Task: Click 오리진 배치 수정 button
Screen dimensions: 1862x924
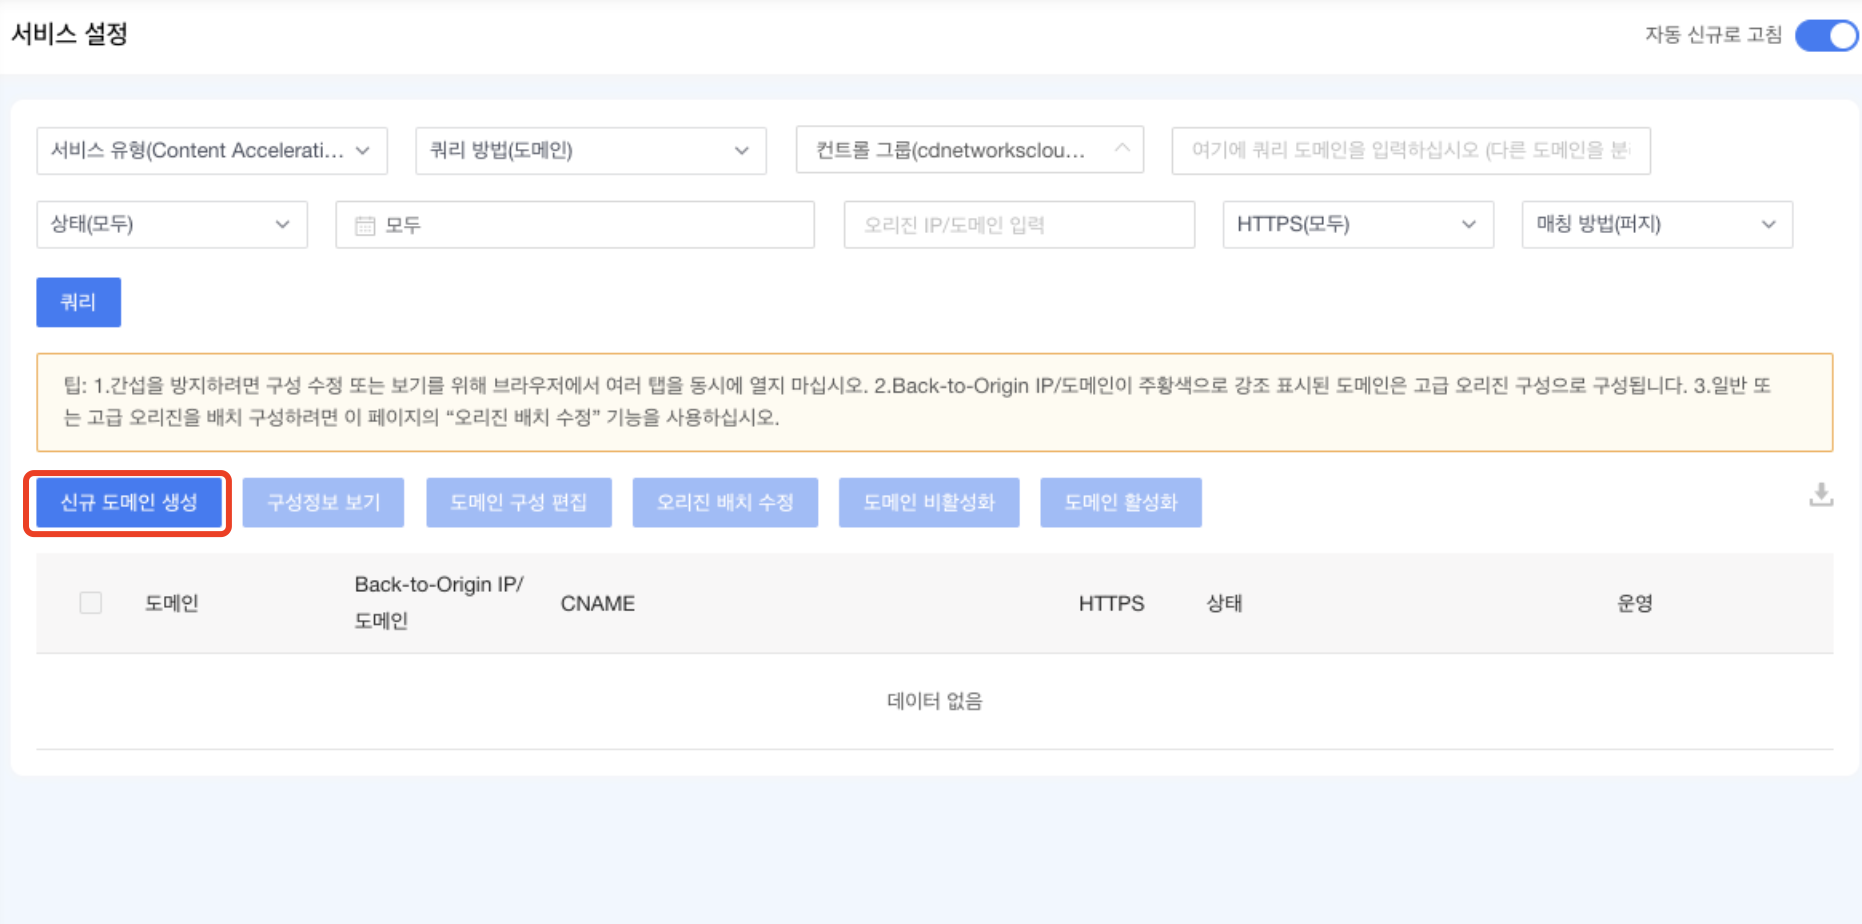Action: (725, 502)
